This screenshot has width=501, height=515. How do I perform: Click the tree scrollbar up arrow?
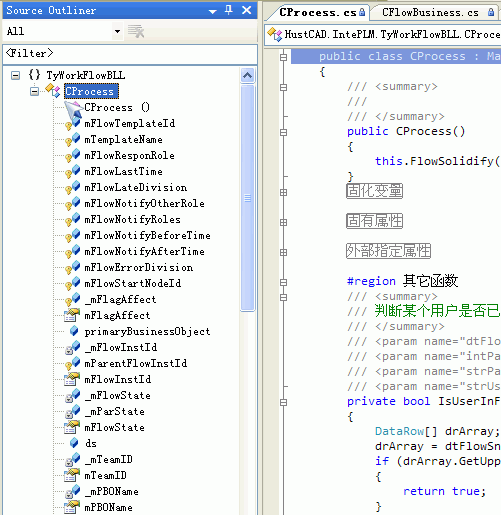tap(247, 75)
